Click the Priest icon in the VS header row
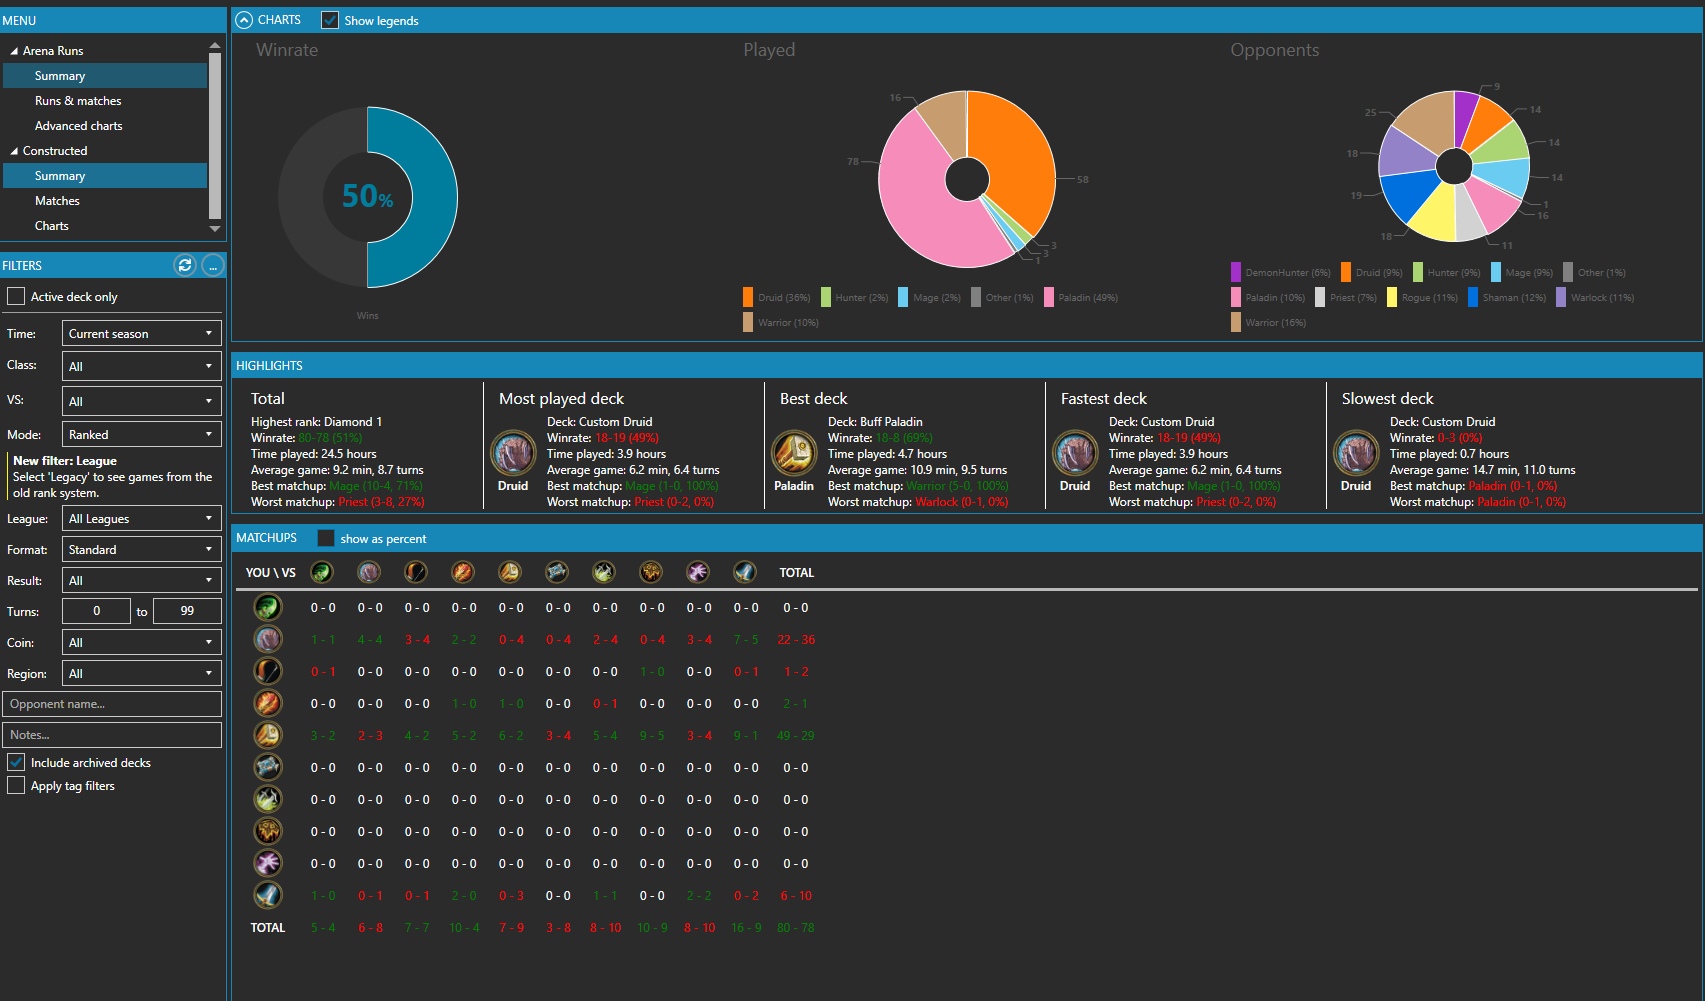The width and height of the screenshot is (1705, 1001). tap(557, 572)
